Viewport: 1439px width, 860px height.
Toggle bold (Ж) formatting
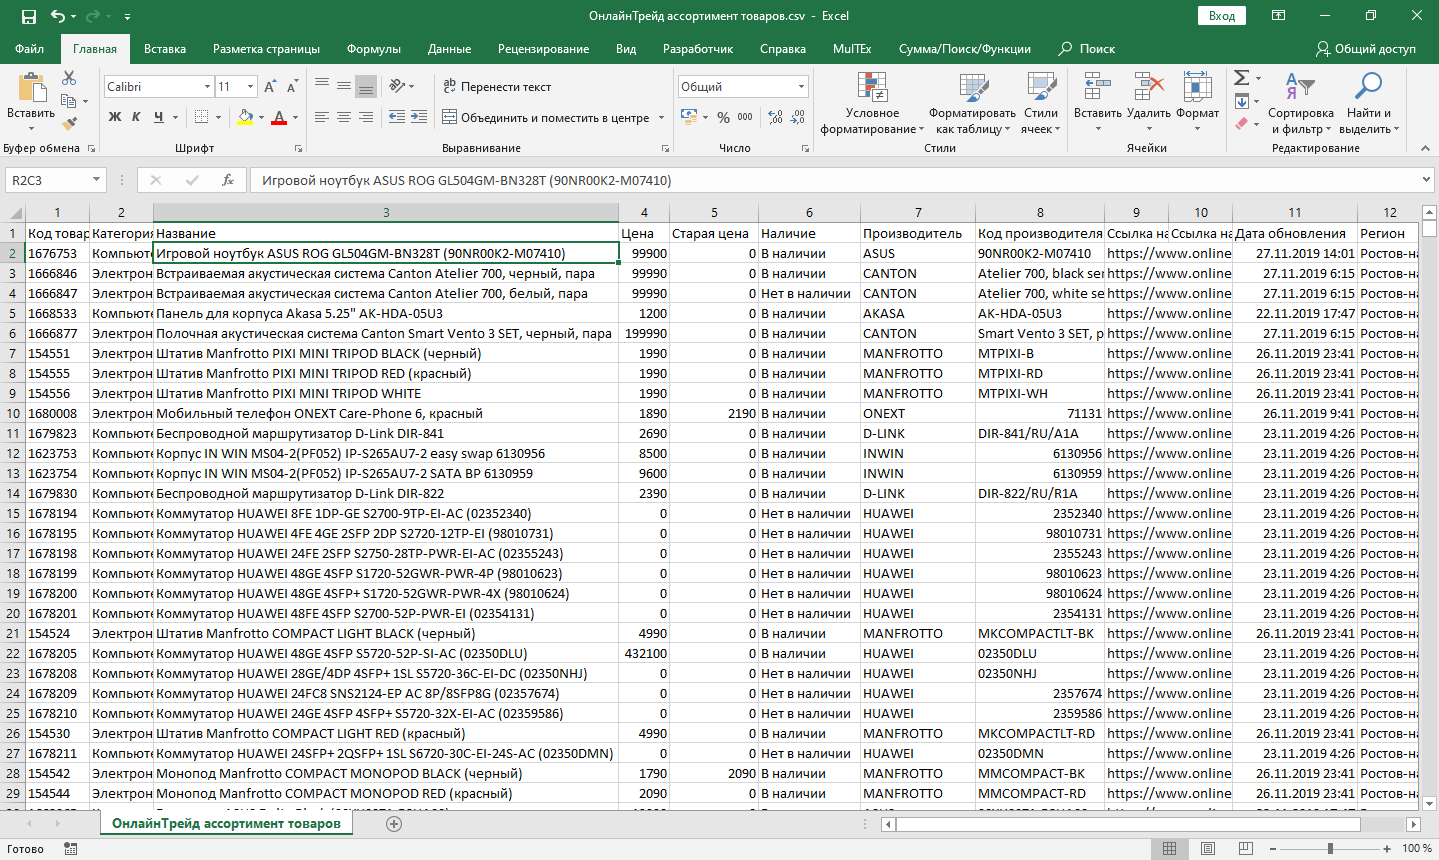coord(115,117)
